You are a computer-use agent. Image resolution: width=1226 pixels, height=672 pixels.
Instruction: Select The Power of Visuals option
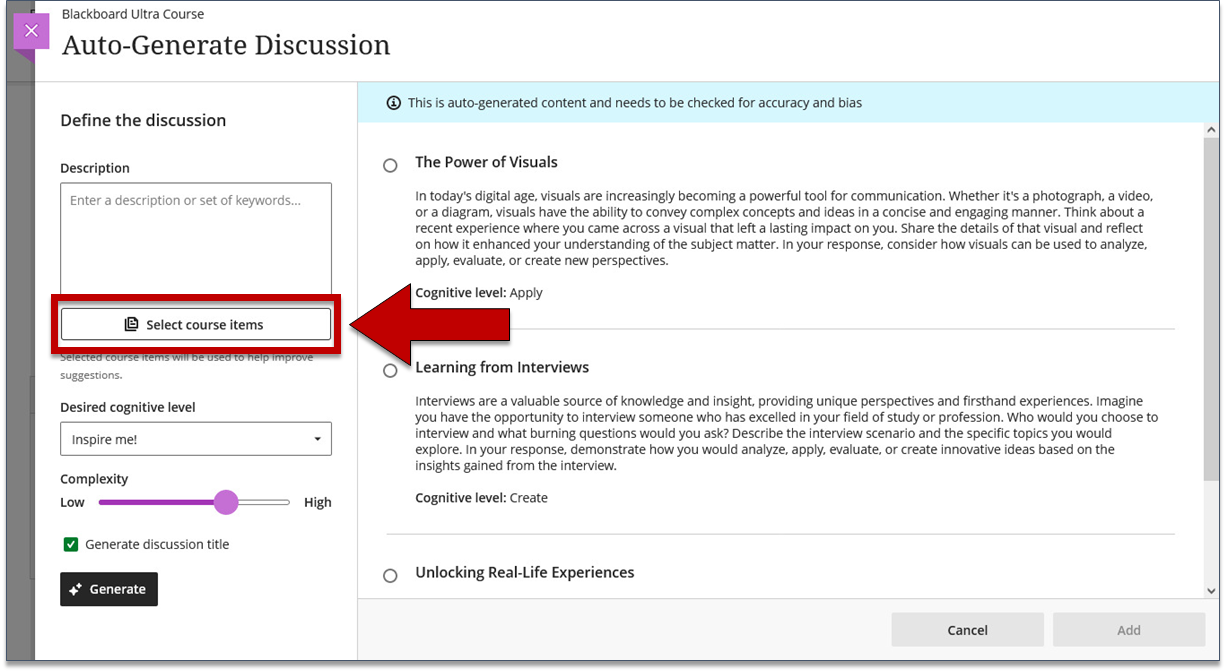(x=390, y=165)
